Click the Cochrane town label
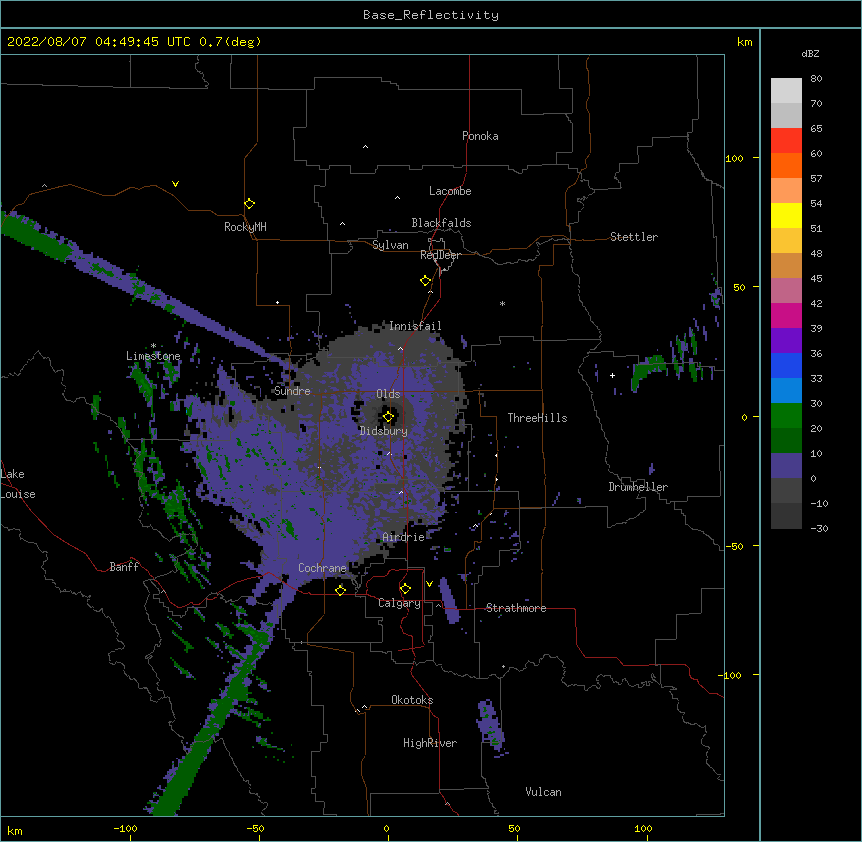862x842 pixels. [x=322, y=568]
